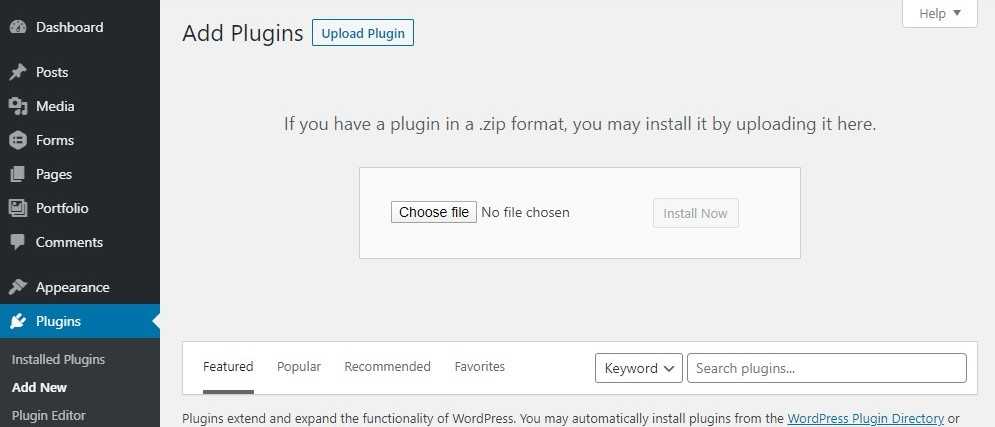Click the Choose file button

click(x=433, y=212)
